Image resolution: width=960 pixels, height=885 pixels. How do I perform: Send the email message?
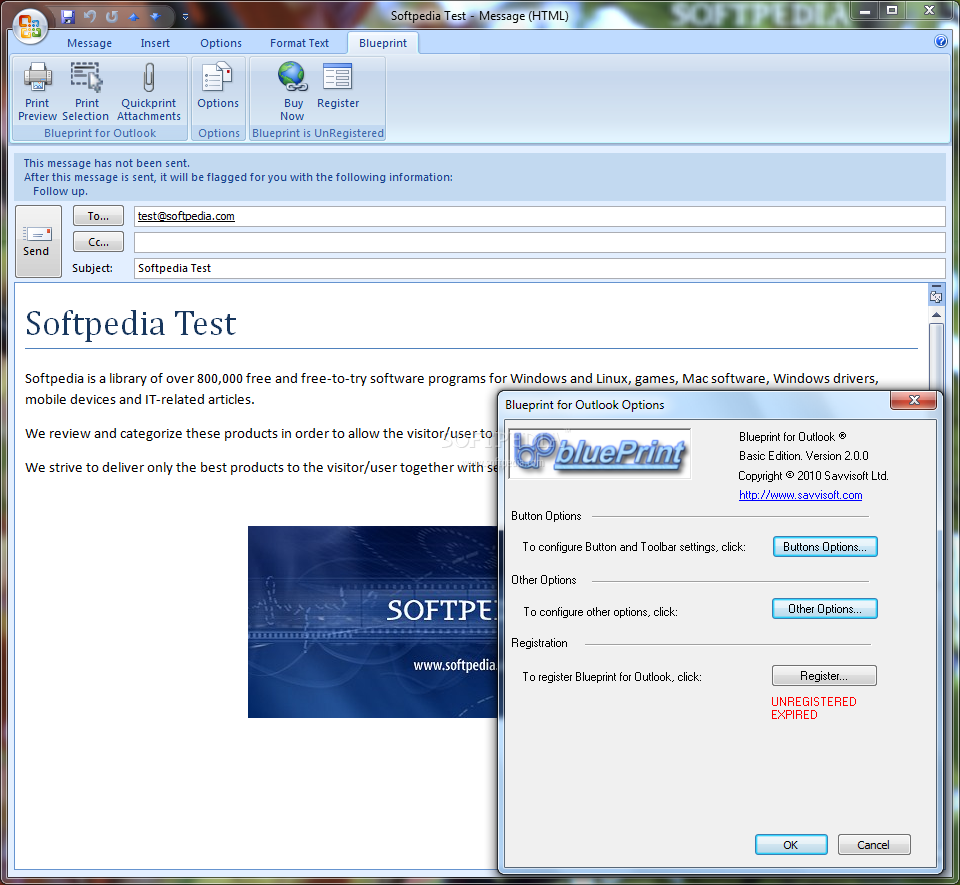pyautogui.click(x=38, y=241)
